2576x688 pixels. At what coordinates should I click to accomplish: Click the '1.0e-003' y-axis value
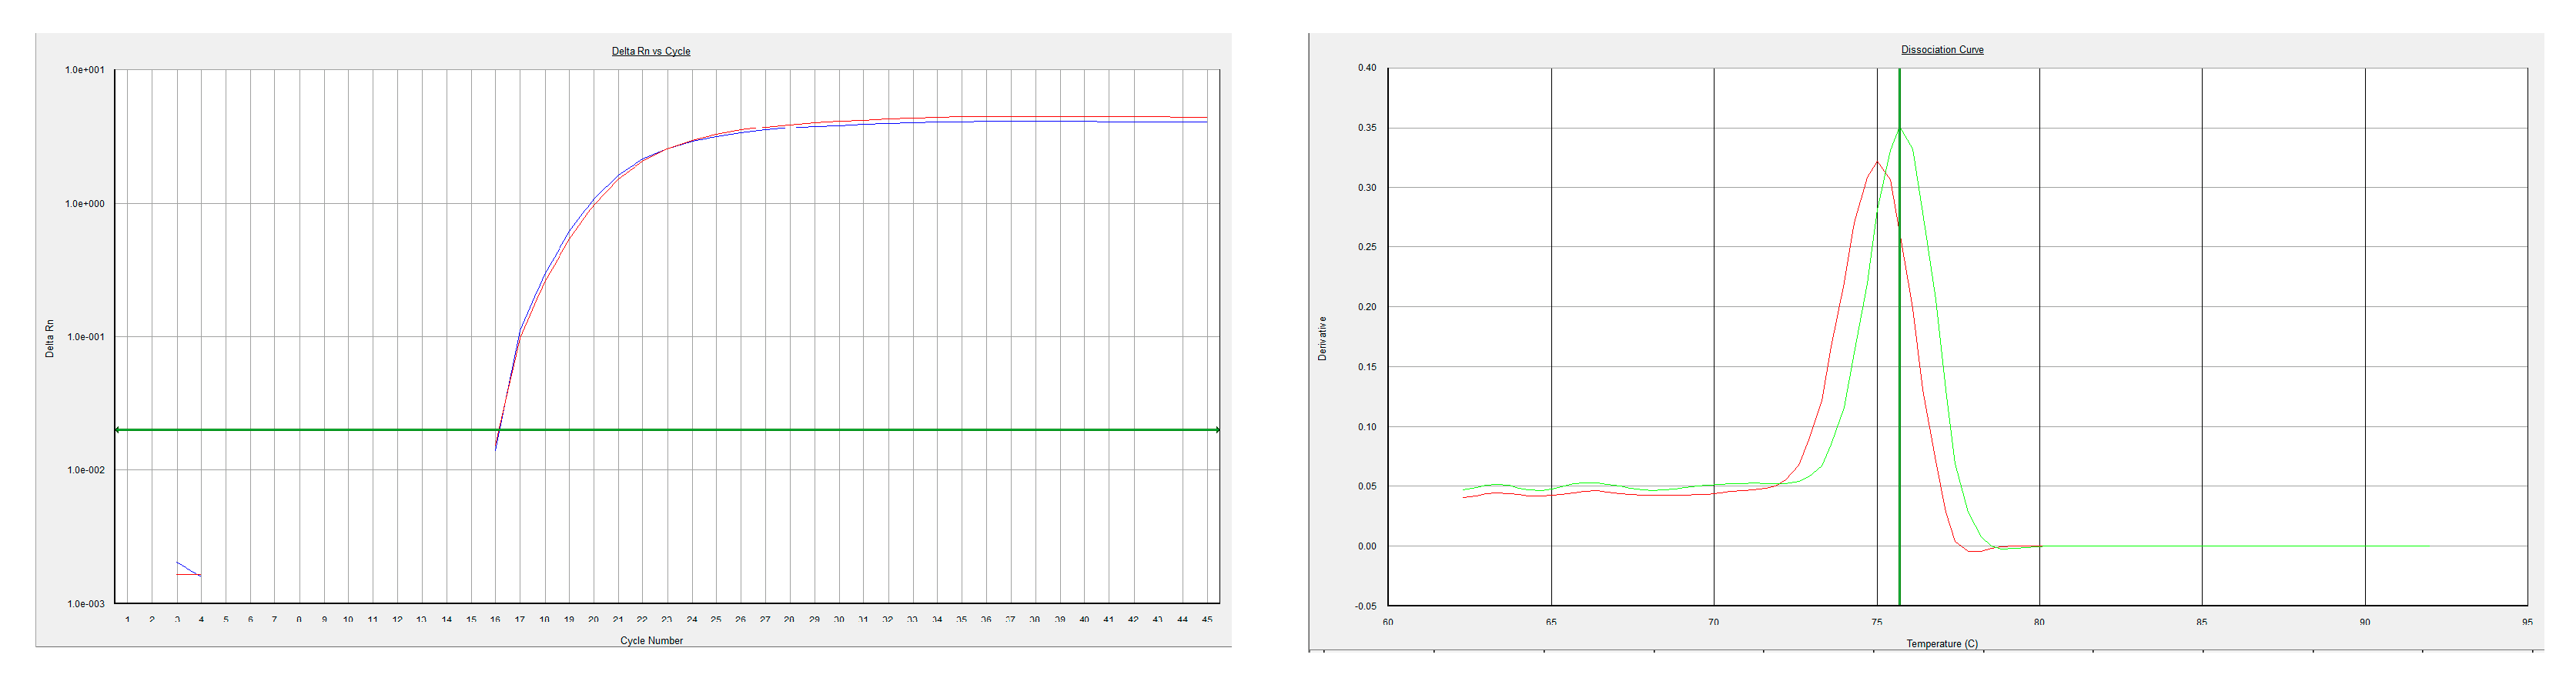click(85, 604)
